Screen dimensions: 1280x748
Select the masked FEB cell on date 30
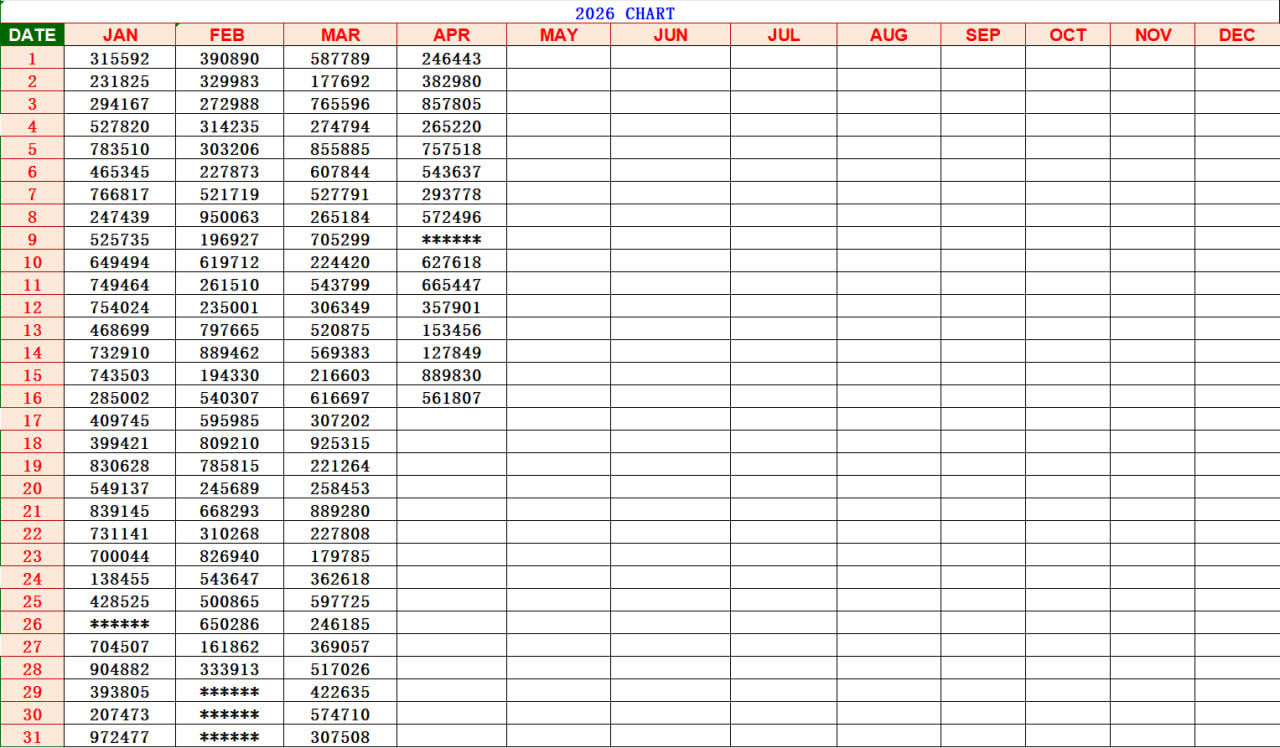(x=229, y=715)
